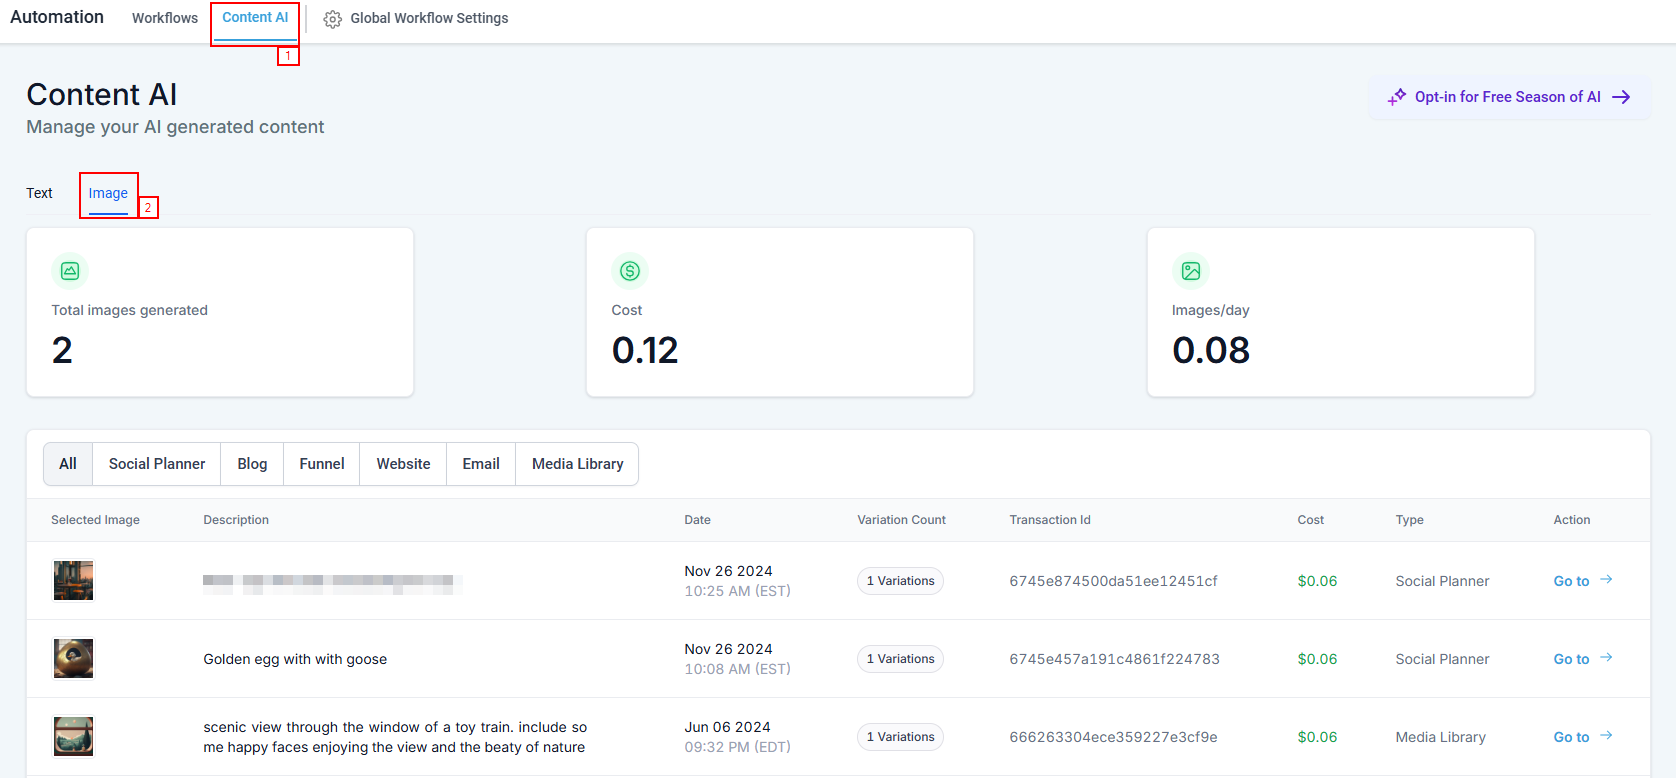Click the sparkle icon beside Opt-in for Free Season

tap(1397, 97)
